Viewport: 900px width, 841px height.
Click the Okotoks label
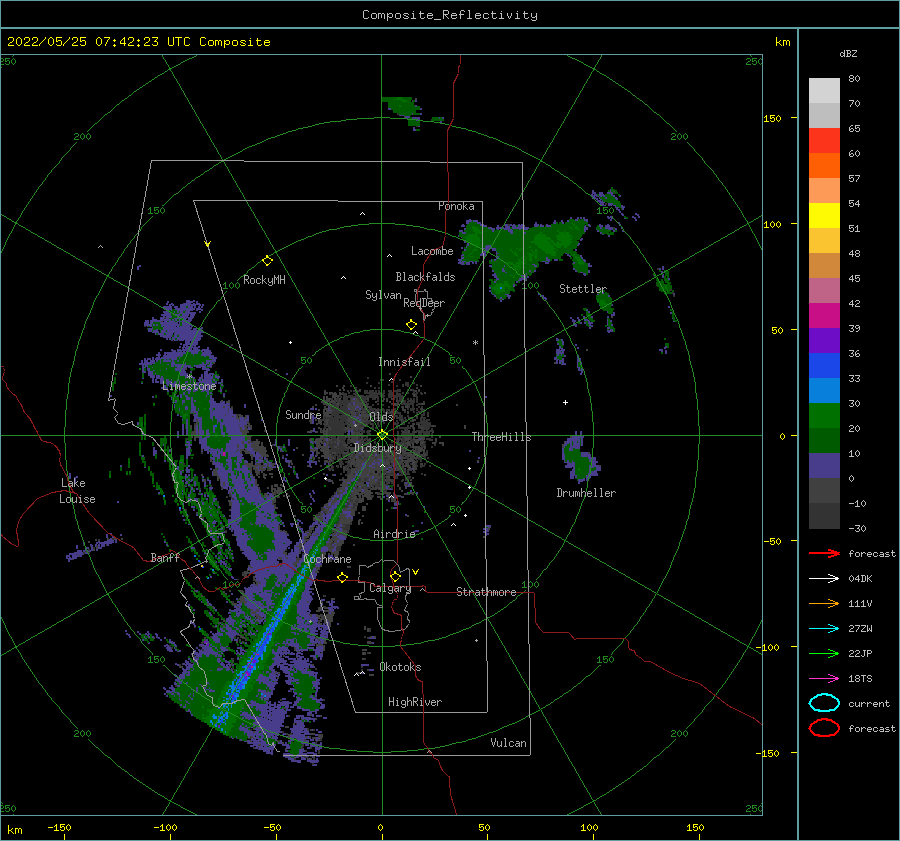[x=400, y=667]
